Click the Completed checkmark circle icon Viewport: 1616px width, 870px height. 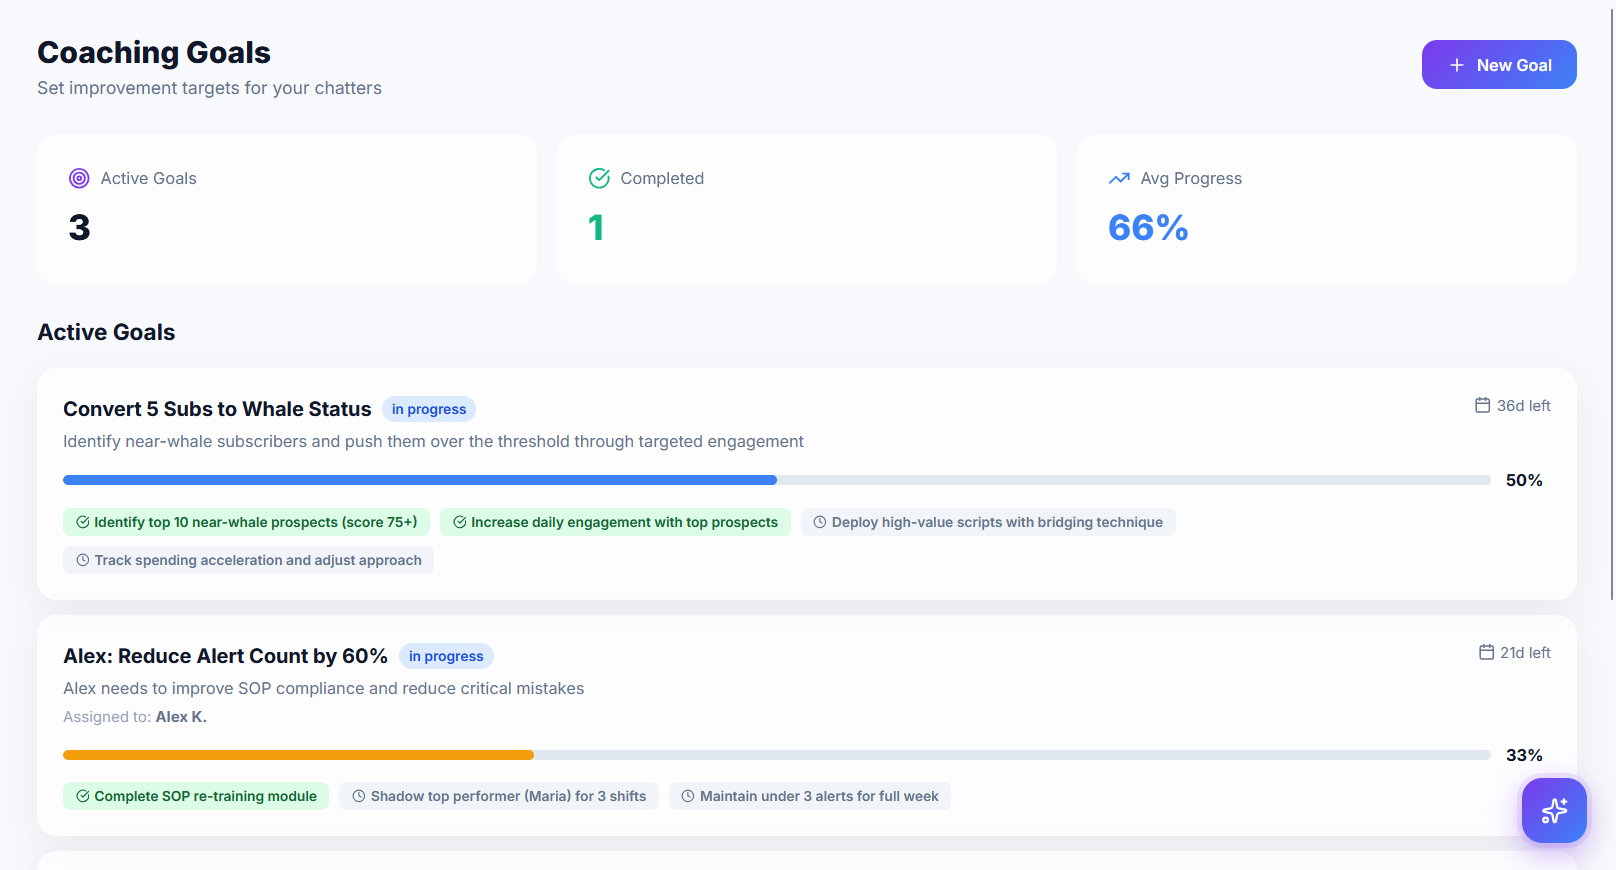click(x=599, y=178)
